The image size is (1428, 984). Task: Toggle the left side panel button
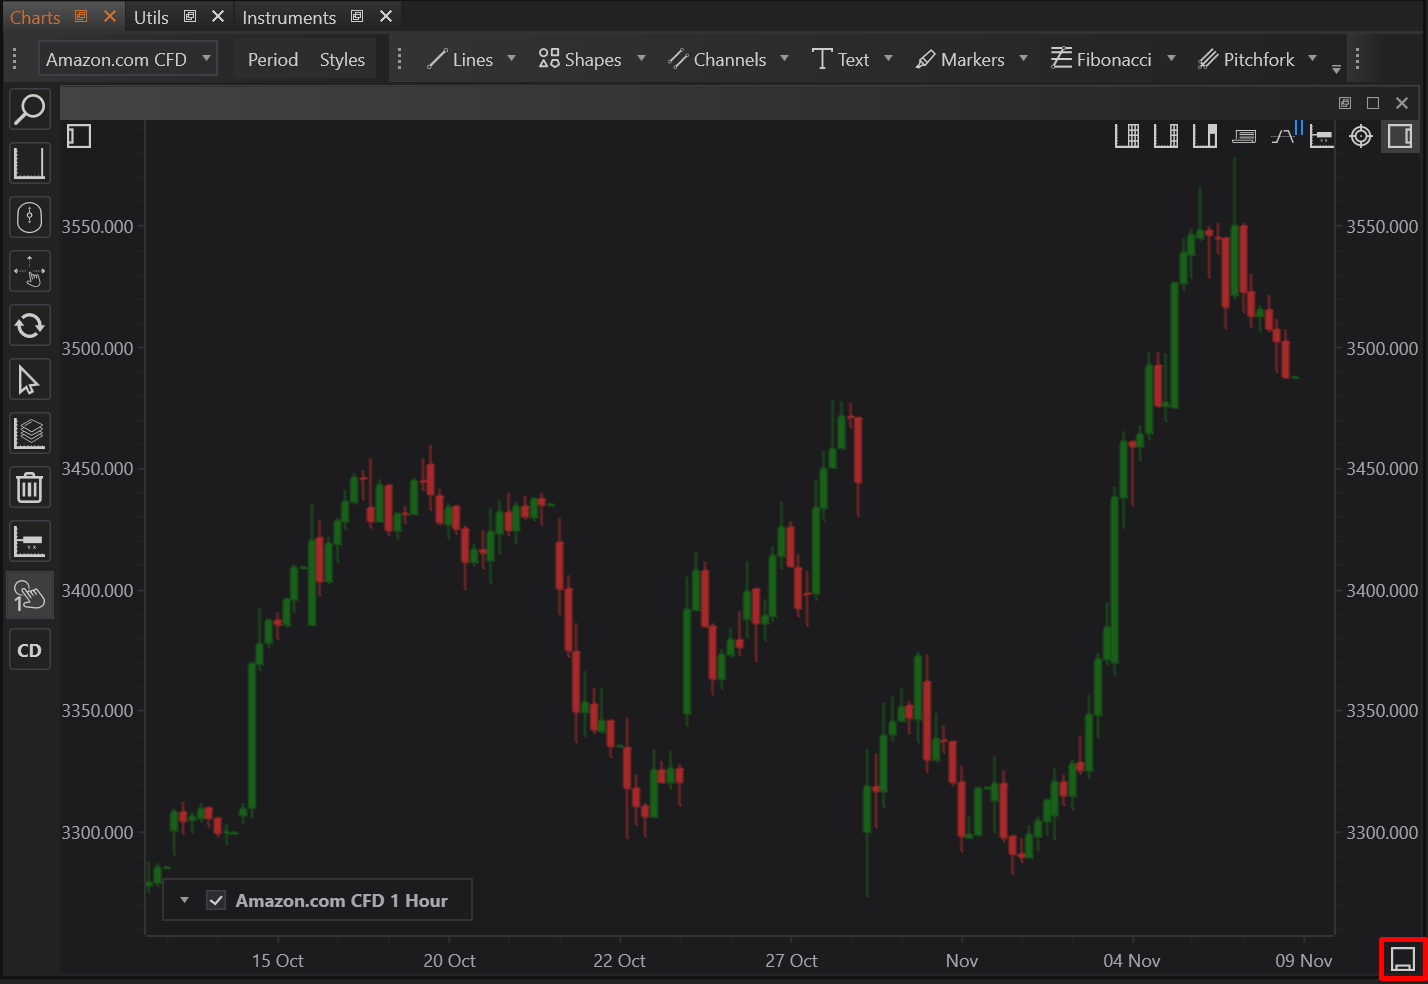79,136
